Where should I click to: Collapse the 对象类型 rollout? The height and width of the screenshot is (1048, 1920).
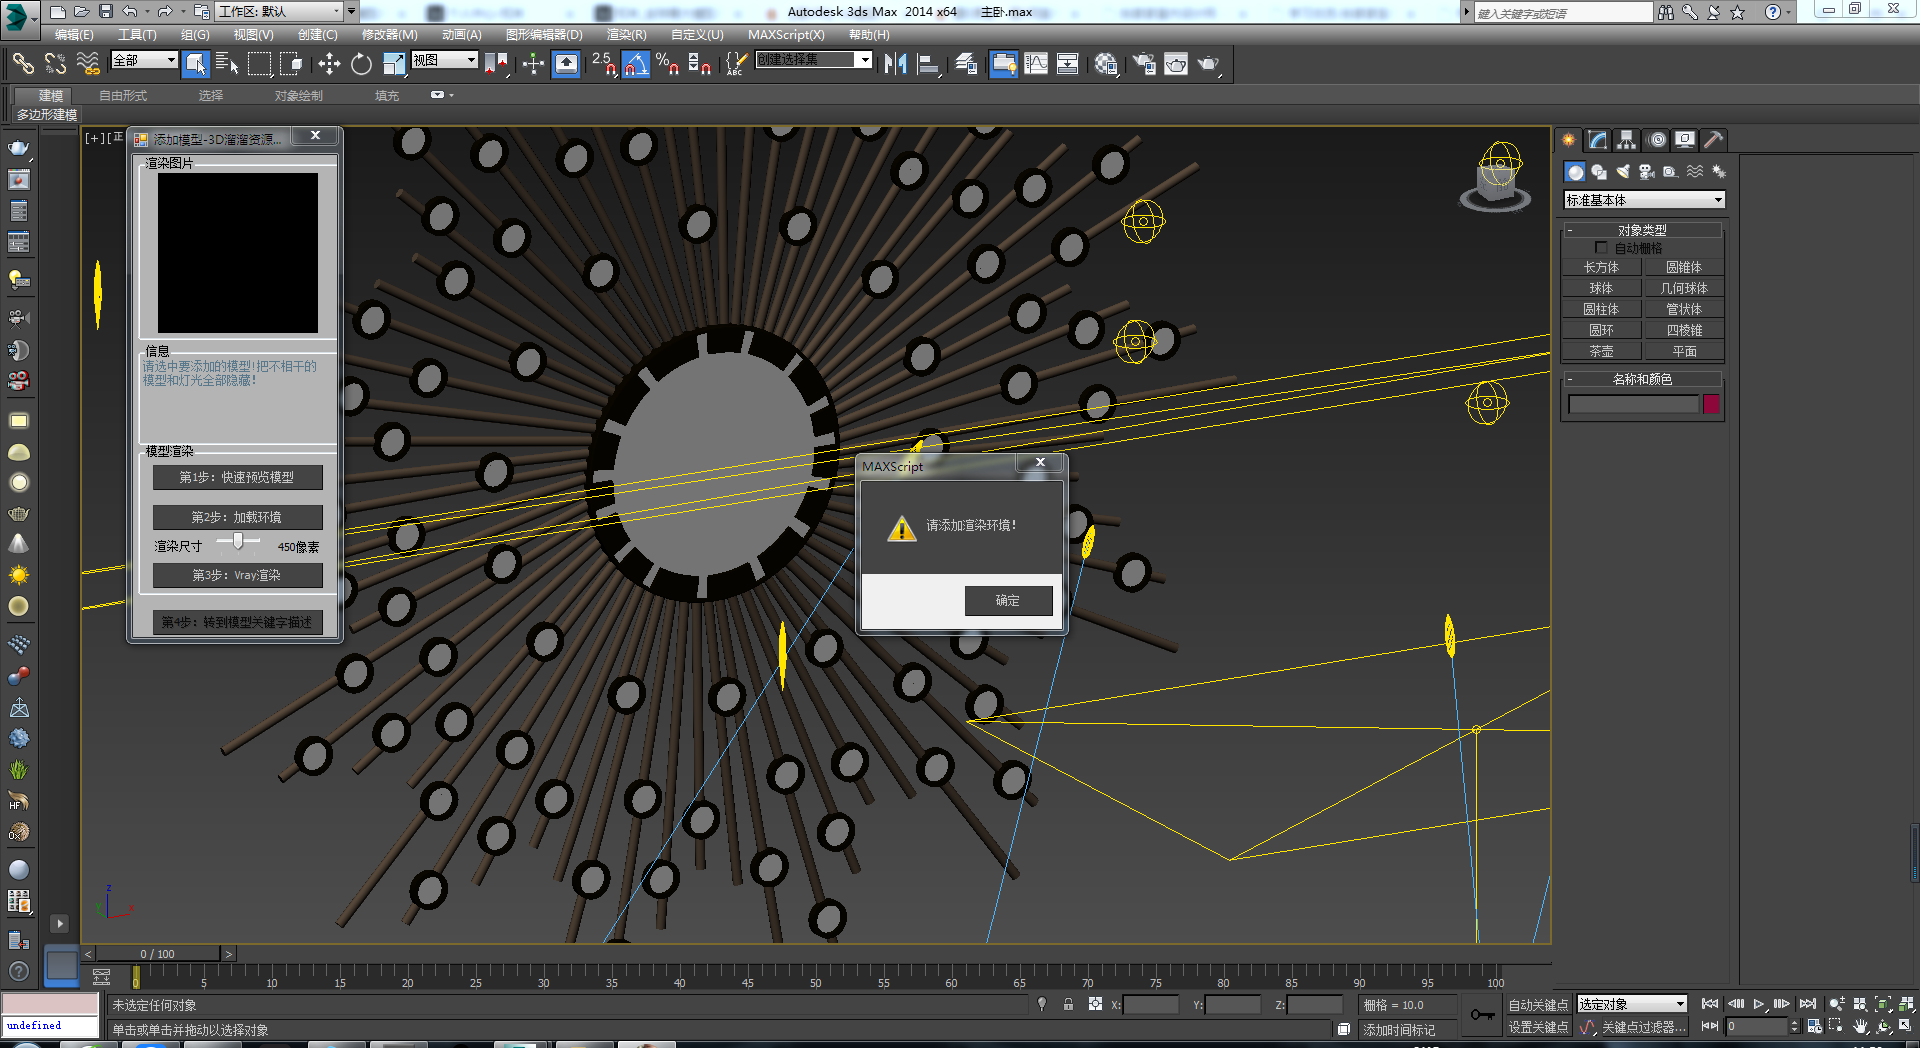tap(1642, 230)
